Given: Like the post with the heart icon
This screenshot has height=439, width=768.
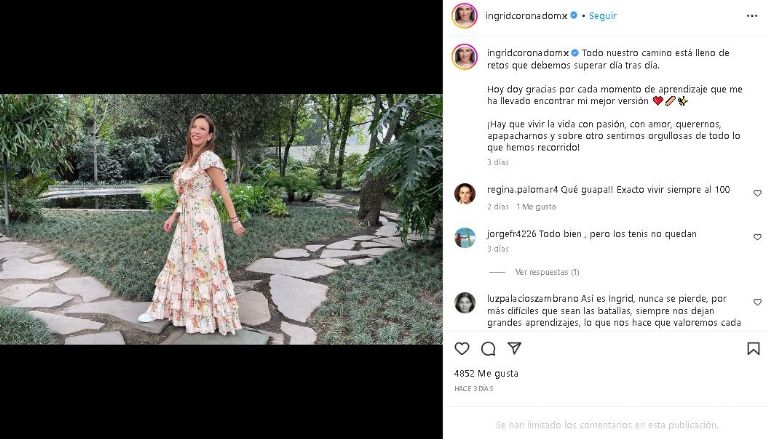Looking at the screenshot, I should click(462, 349).
